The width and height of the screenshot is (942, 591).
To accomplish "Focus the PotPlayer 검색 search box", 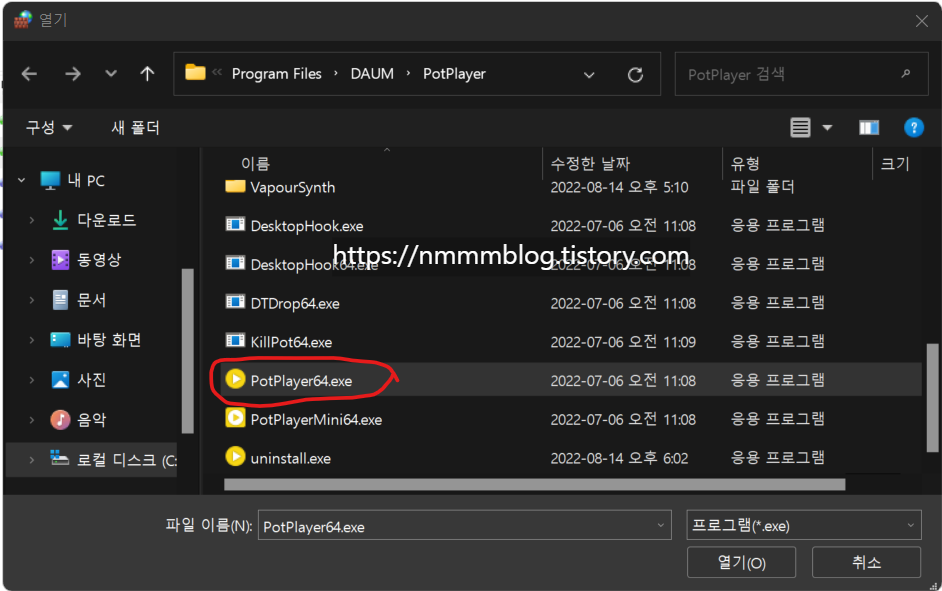I will (x=801, y=74).
